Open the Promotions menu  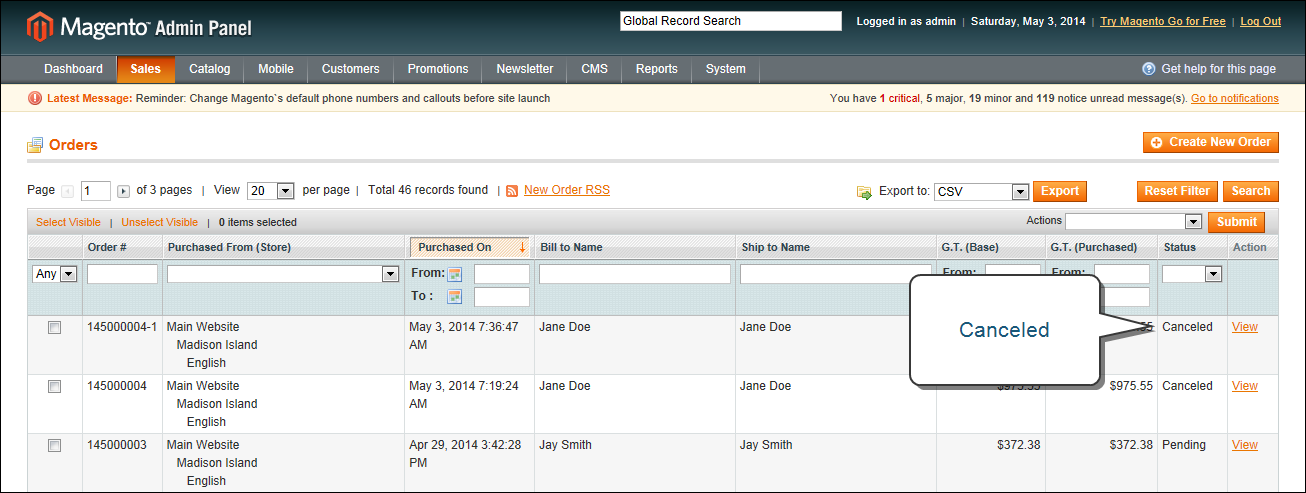tap(438, 69)
